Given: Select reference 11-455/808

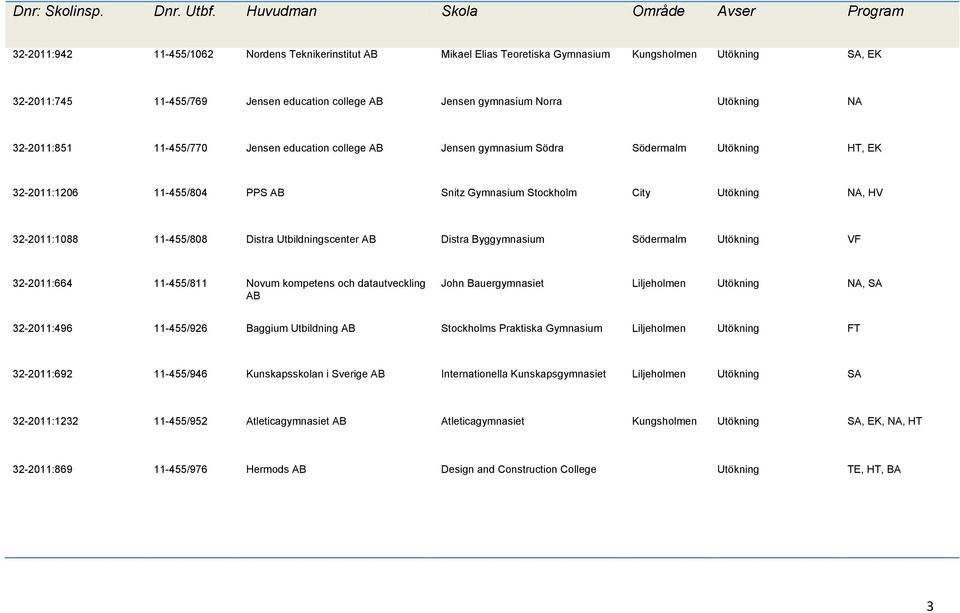Looking at the screenshot, I should point(181,239).
